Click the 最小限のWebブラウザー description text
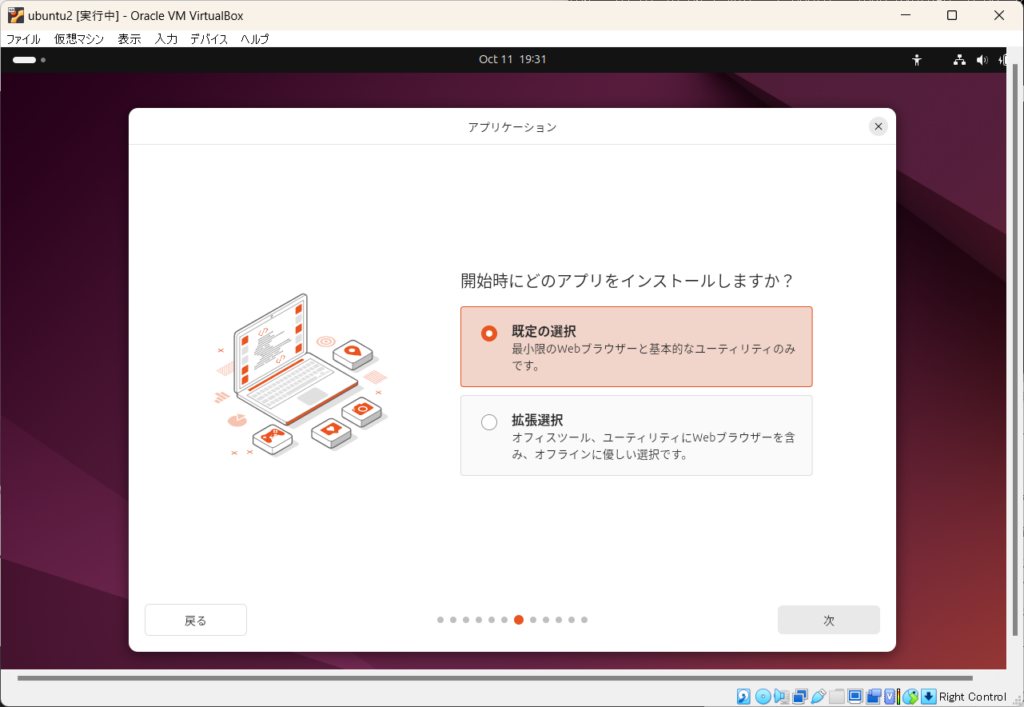 click(653, 357)
